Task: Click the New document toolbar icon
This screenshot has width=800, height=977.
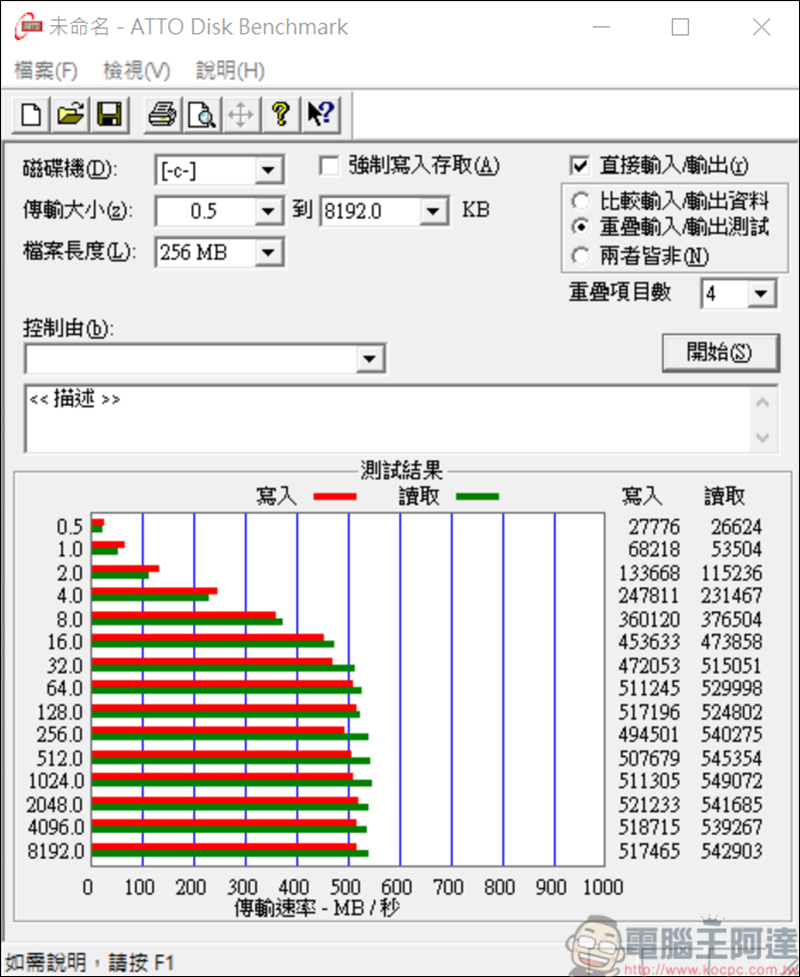Action: pyautogui.click(x=31, y=115)
